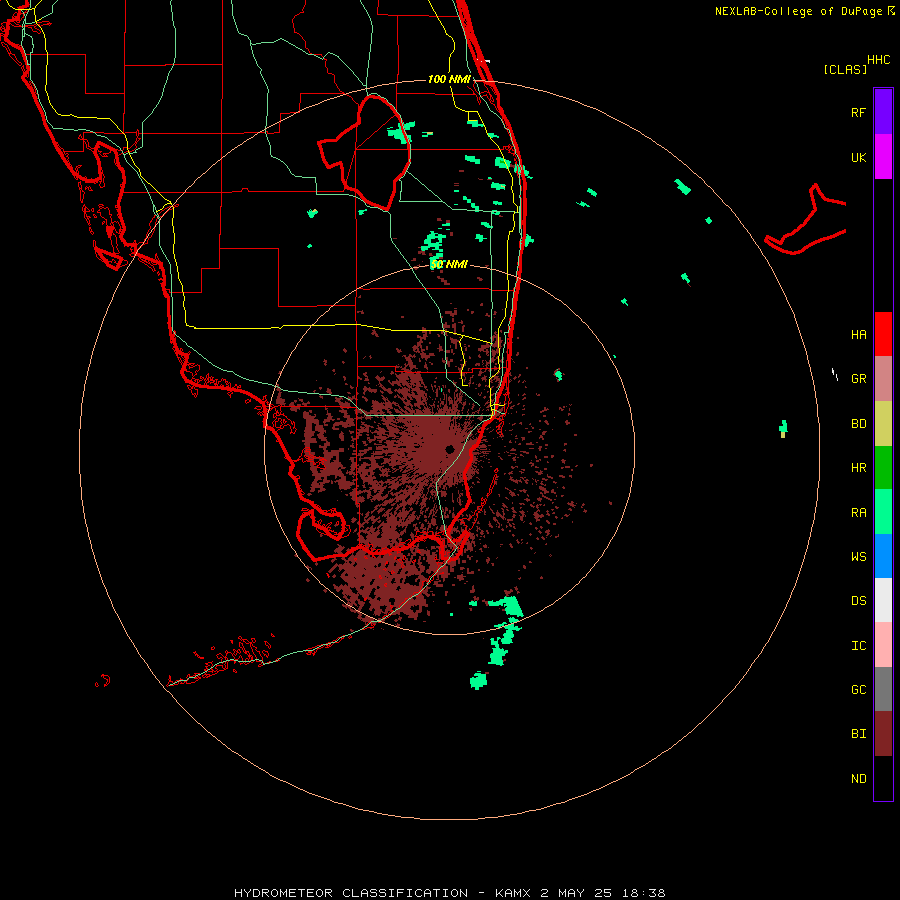Click the WS legend label
900x900 pixels.
coord(859,557)
